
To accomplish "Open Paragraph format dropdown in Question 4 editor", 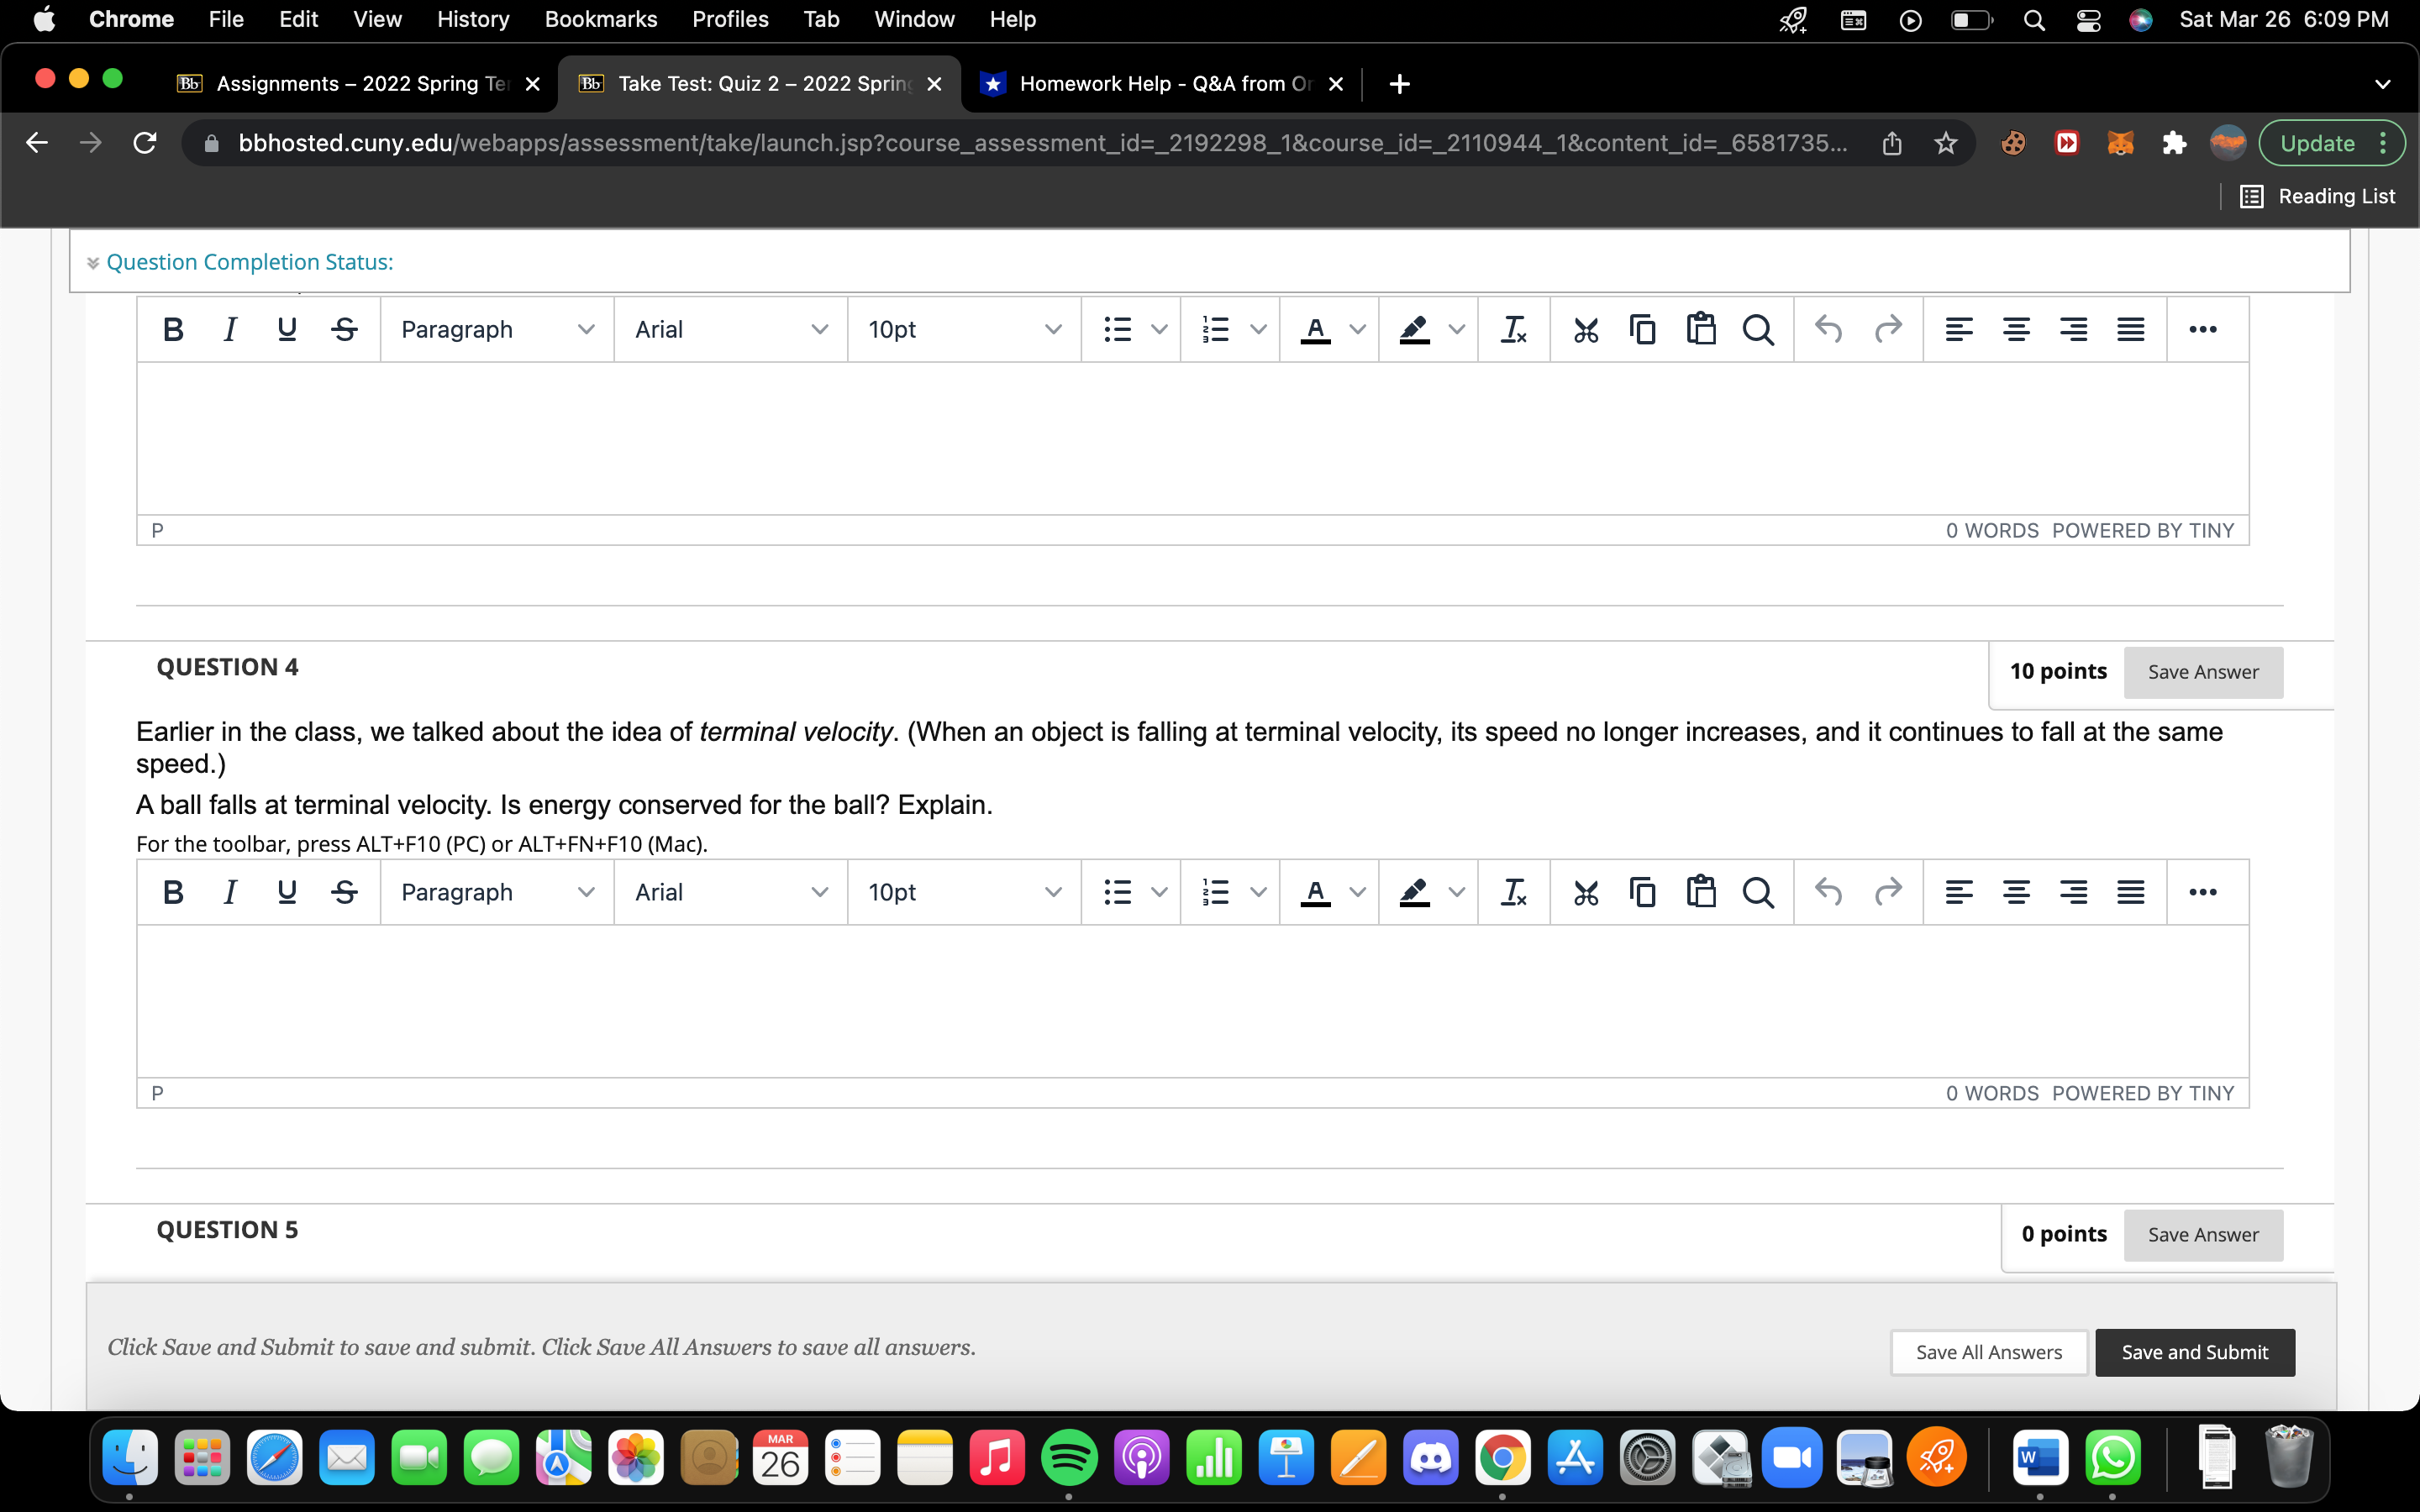I will pyautogui.click(x=497, y=892).
